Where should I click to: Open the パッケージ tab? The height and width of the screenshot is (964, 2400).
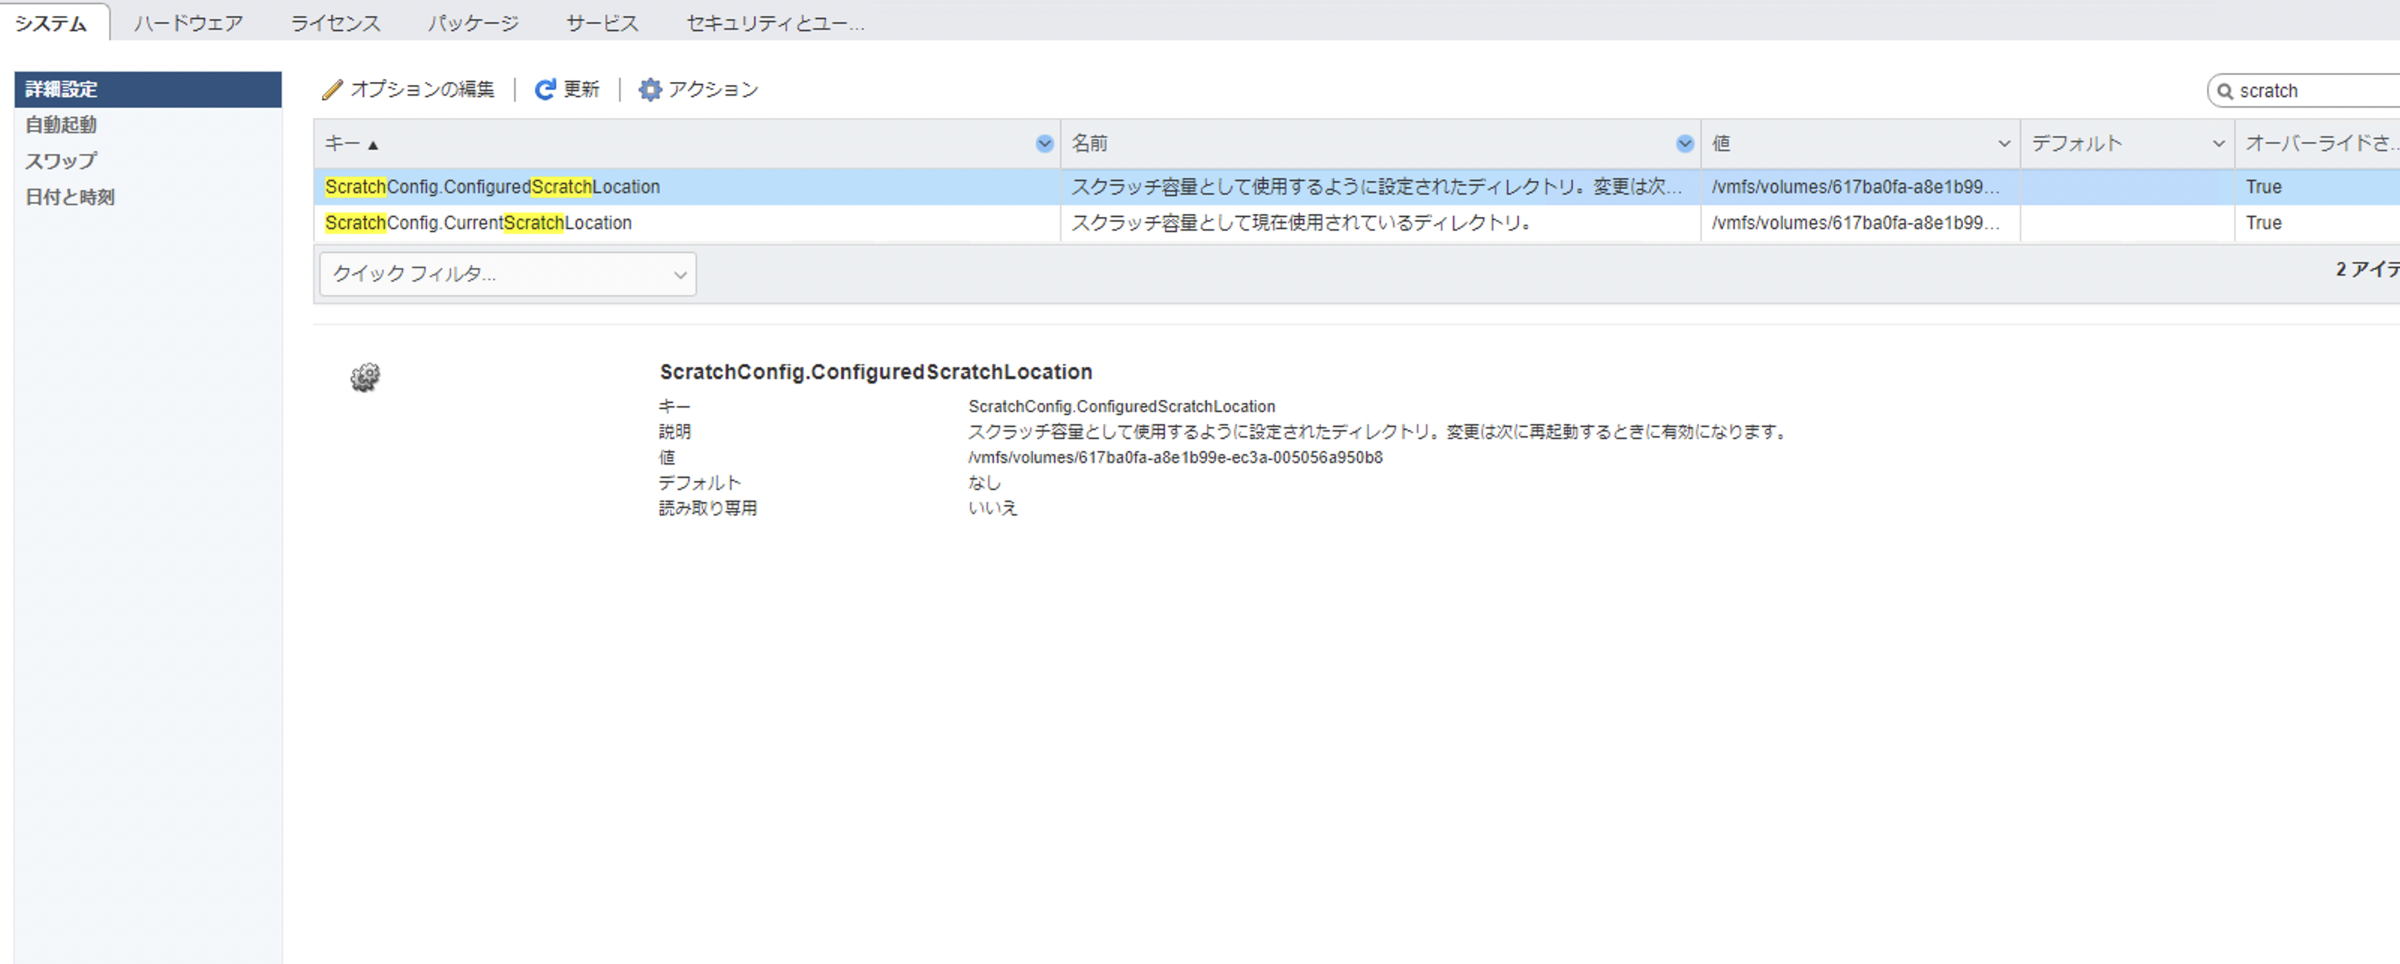474,21
